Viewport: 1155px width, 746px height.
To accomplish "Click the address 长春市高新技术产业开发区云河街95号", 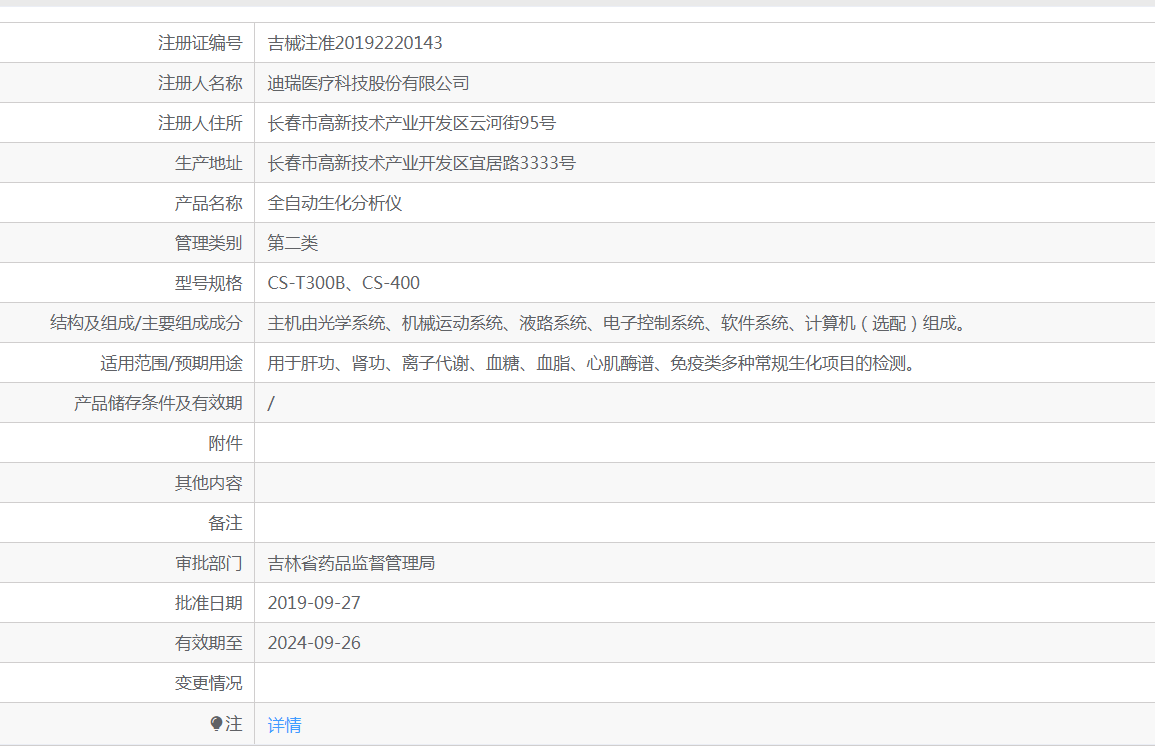I will pos(411,123).
